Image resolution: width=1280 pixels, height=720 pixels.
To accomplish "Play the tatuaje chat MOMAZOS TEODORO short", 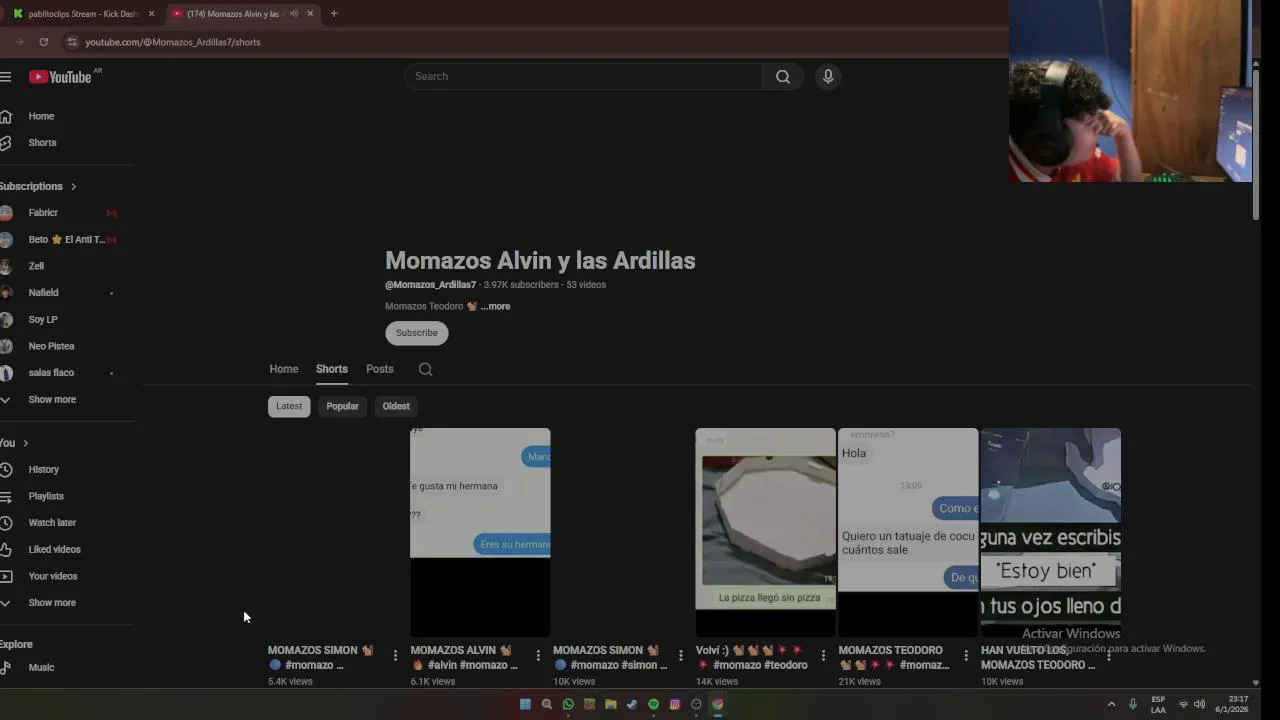I will point(908,532).
